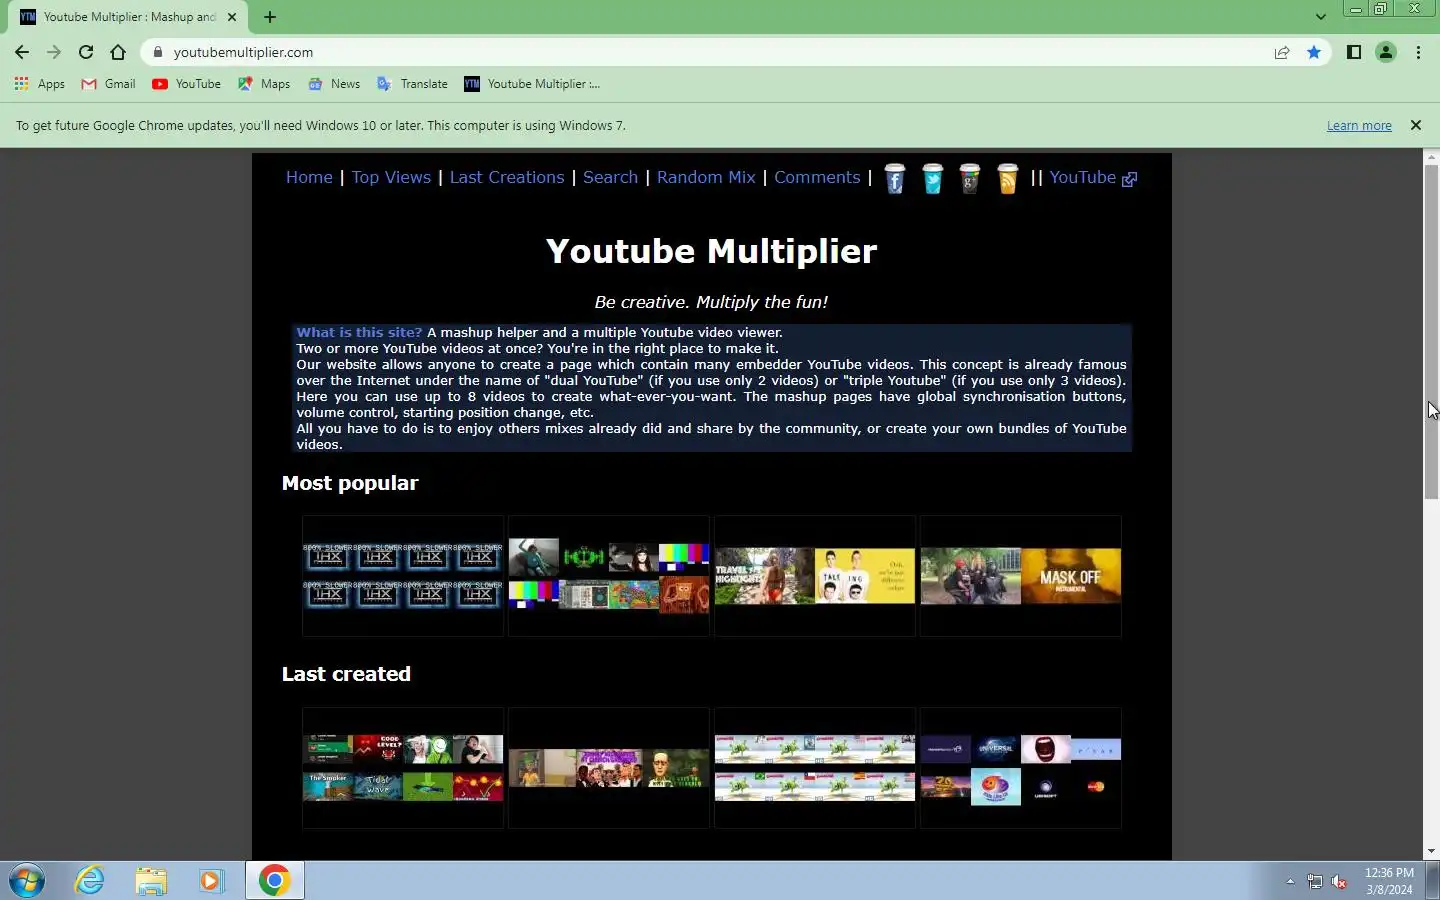This screenshot has width=1440, height=900.
Task: Open the Random Mix page
Action: coord(706,177)
